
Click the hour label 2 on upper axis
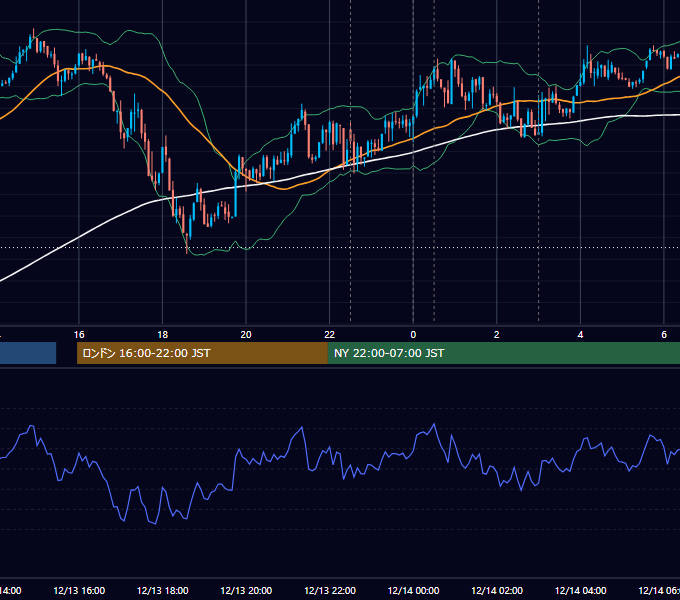[497, 335]
